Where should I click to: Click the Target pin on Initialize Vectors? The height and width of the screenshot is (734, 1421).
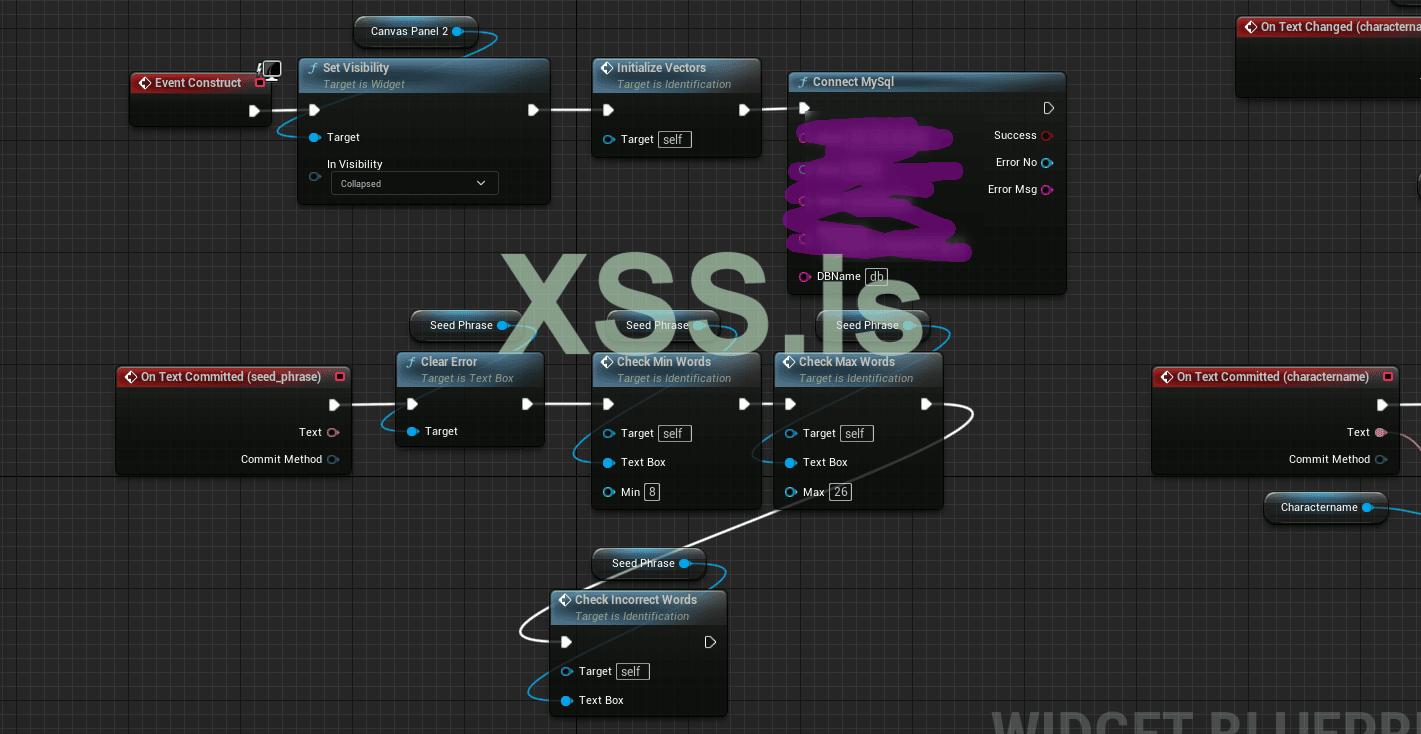[x=609, y=139]
